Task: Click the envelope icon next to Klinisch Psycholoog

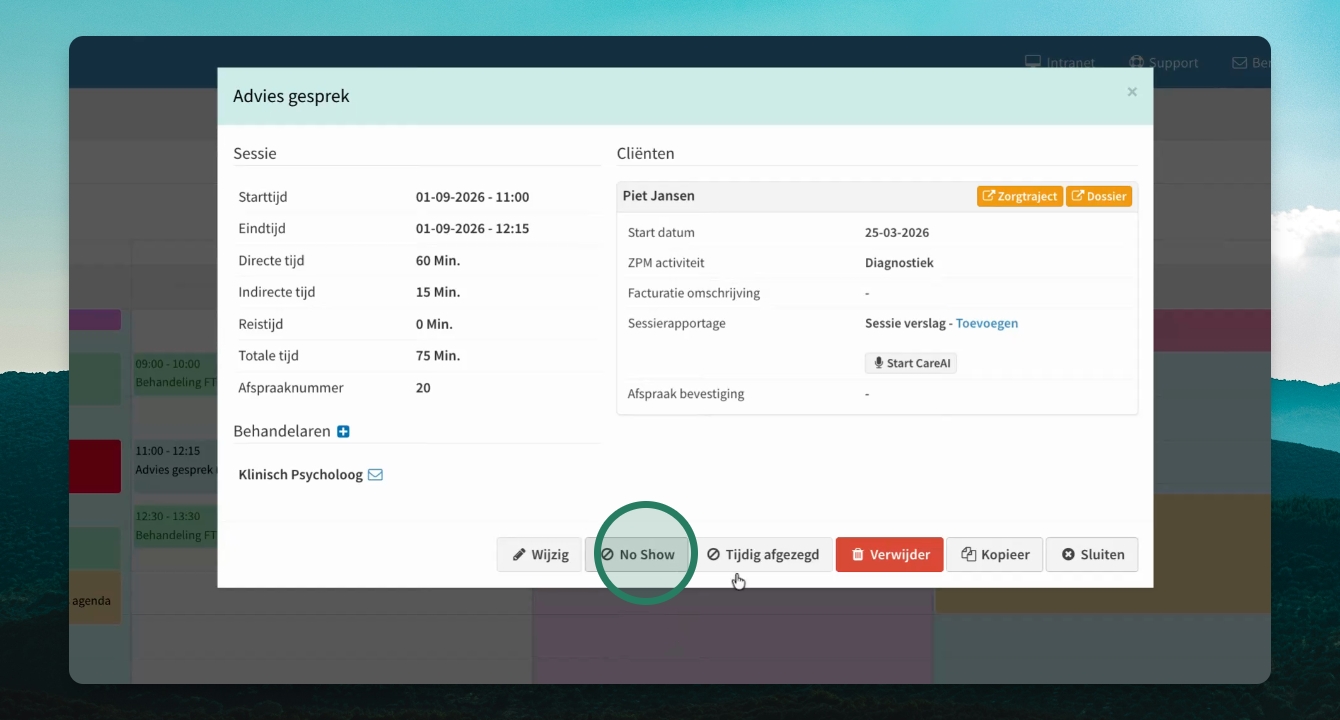Action: click(375, 475)
